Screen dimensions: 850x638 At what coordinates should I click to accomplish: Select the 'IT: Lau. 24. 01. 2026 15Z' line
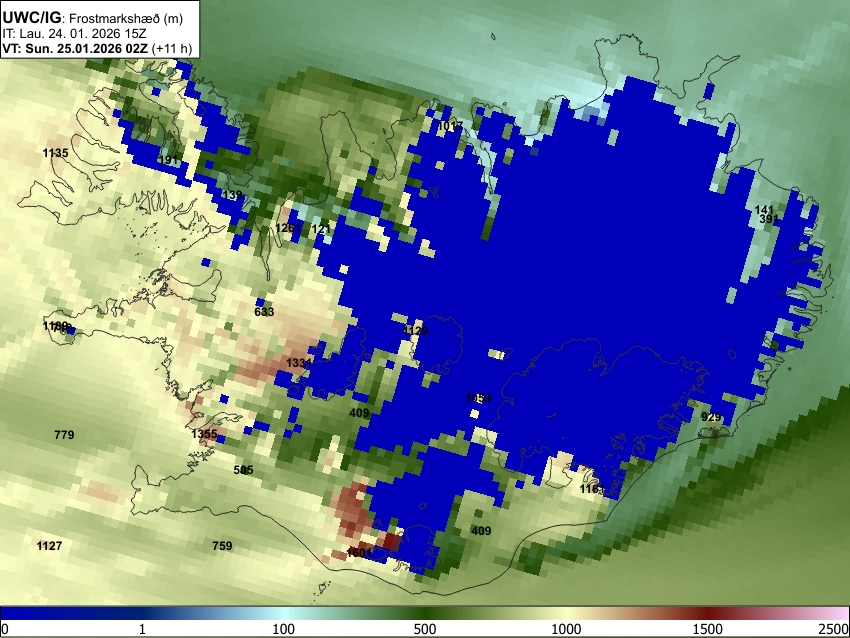74,34
